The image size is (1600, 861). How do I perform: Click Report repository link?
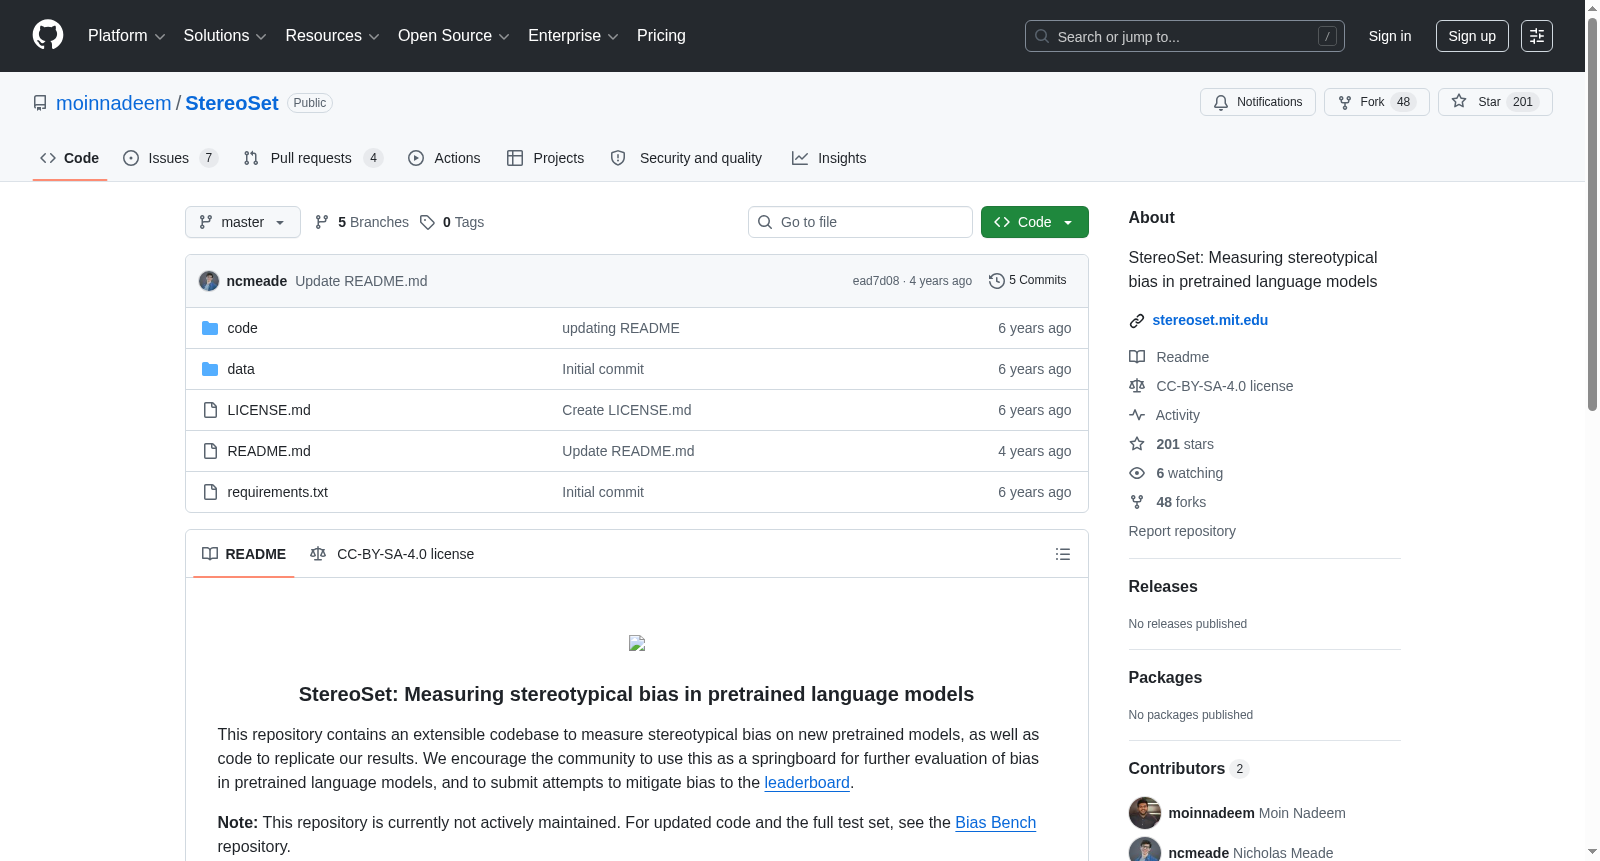pyautogui.click(x=1182, y=531)
